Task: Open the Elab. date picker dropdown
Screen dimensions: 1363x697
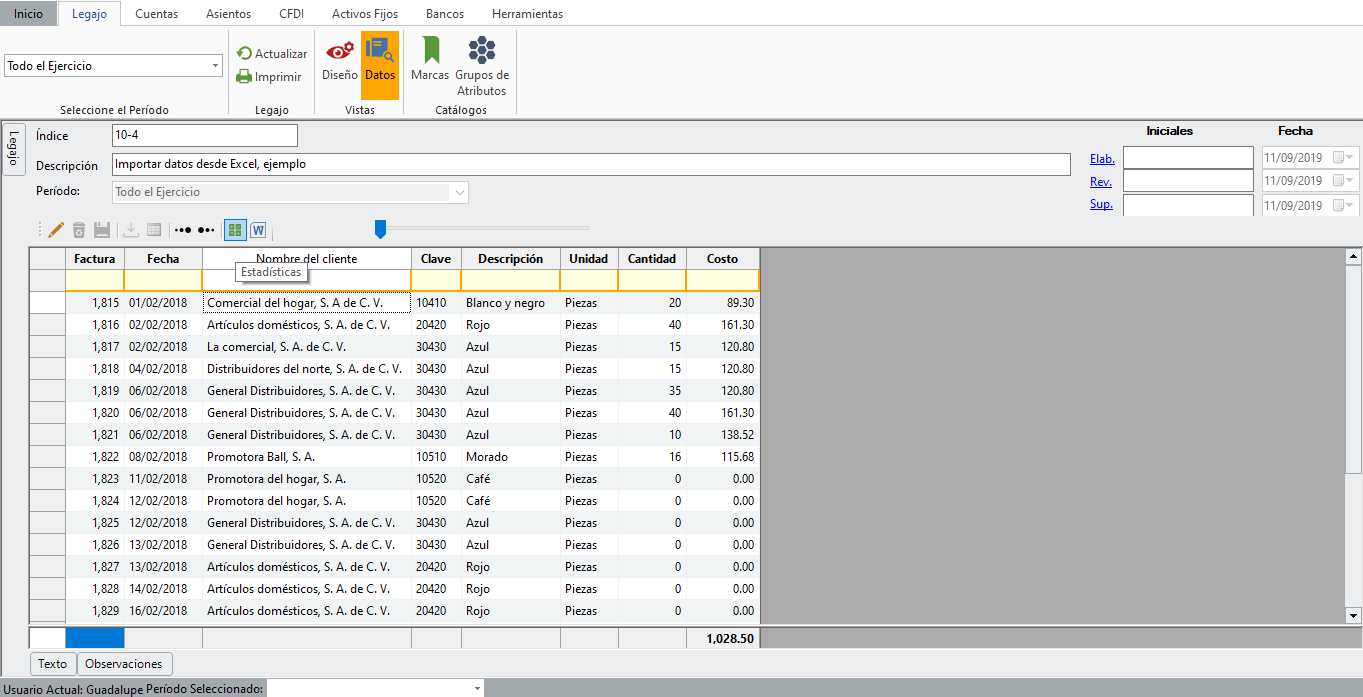Action: pyautogui.click(x=1350, y=158)
